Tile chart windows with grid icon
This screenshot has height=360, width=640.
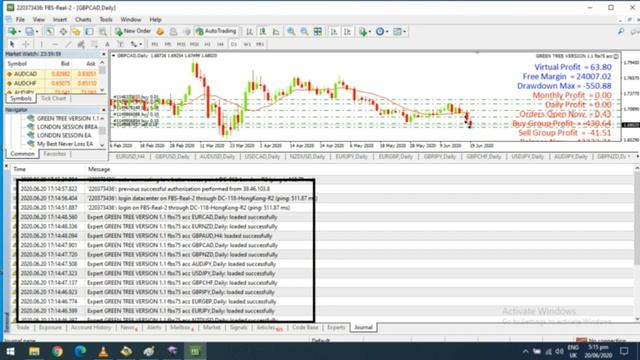pos(318,31)
